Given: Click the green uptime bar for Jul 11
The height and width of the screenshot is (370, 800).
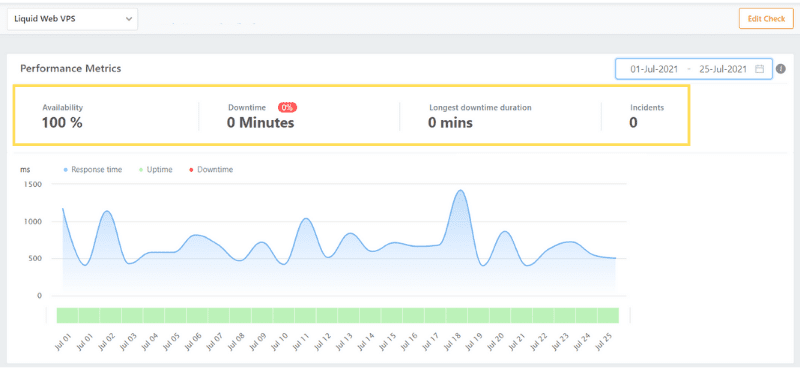Looking at the screenshot, I should point(305,315).
